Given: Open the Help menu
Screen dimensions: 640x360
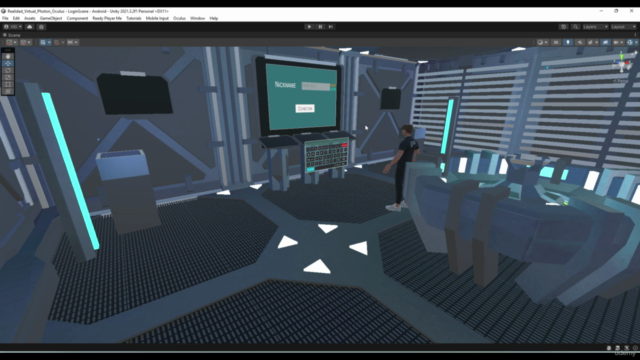Looking at the screenshot, I should (213, 18).
